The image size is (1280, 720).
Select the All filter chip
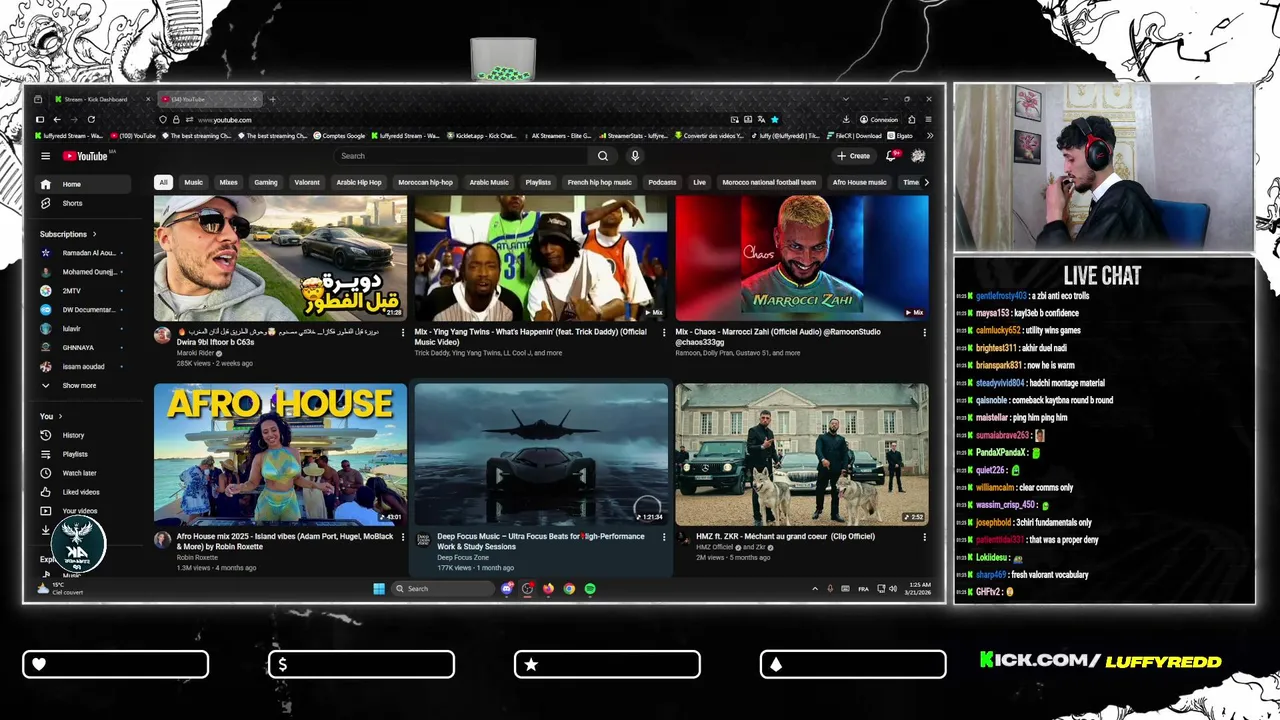tap(163, 182)
